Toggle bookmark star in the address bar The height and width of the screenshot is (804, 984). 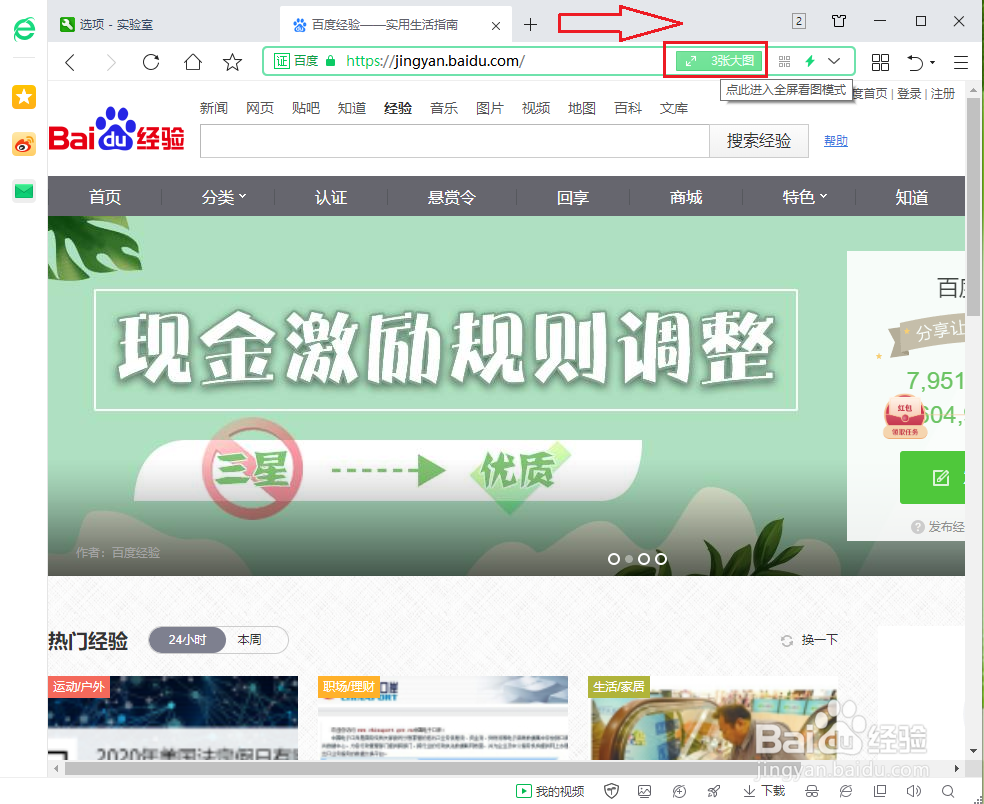[232, 61]
